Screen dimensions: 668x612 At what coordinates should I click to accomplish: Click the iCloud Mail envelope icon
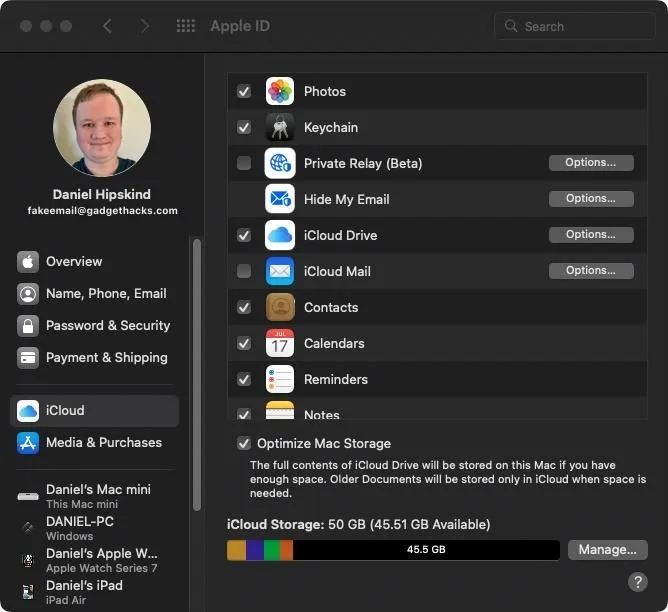pyautogui.click(x=279, y=271)
